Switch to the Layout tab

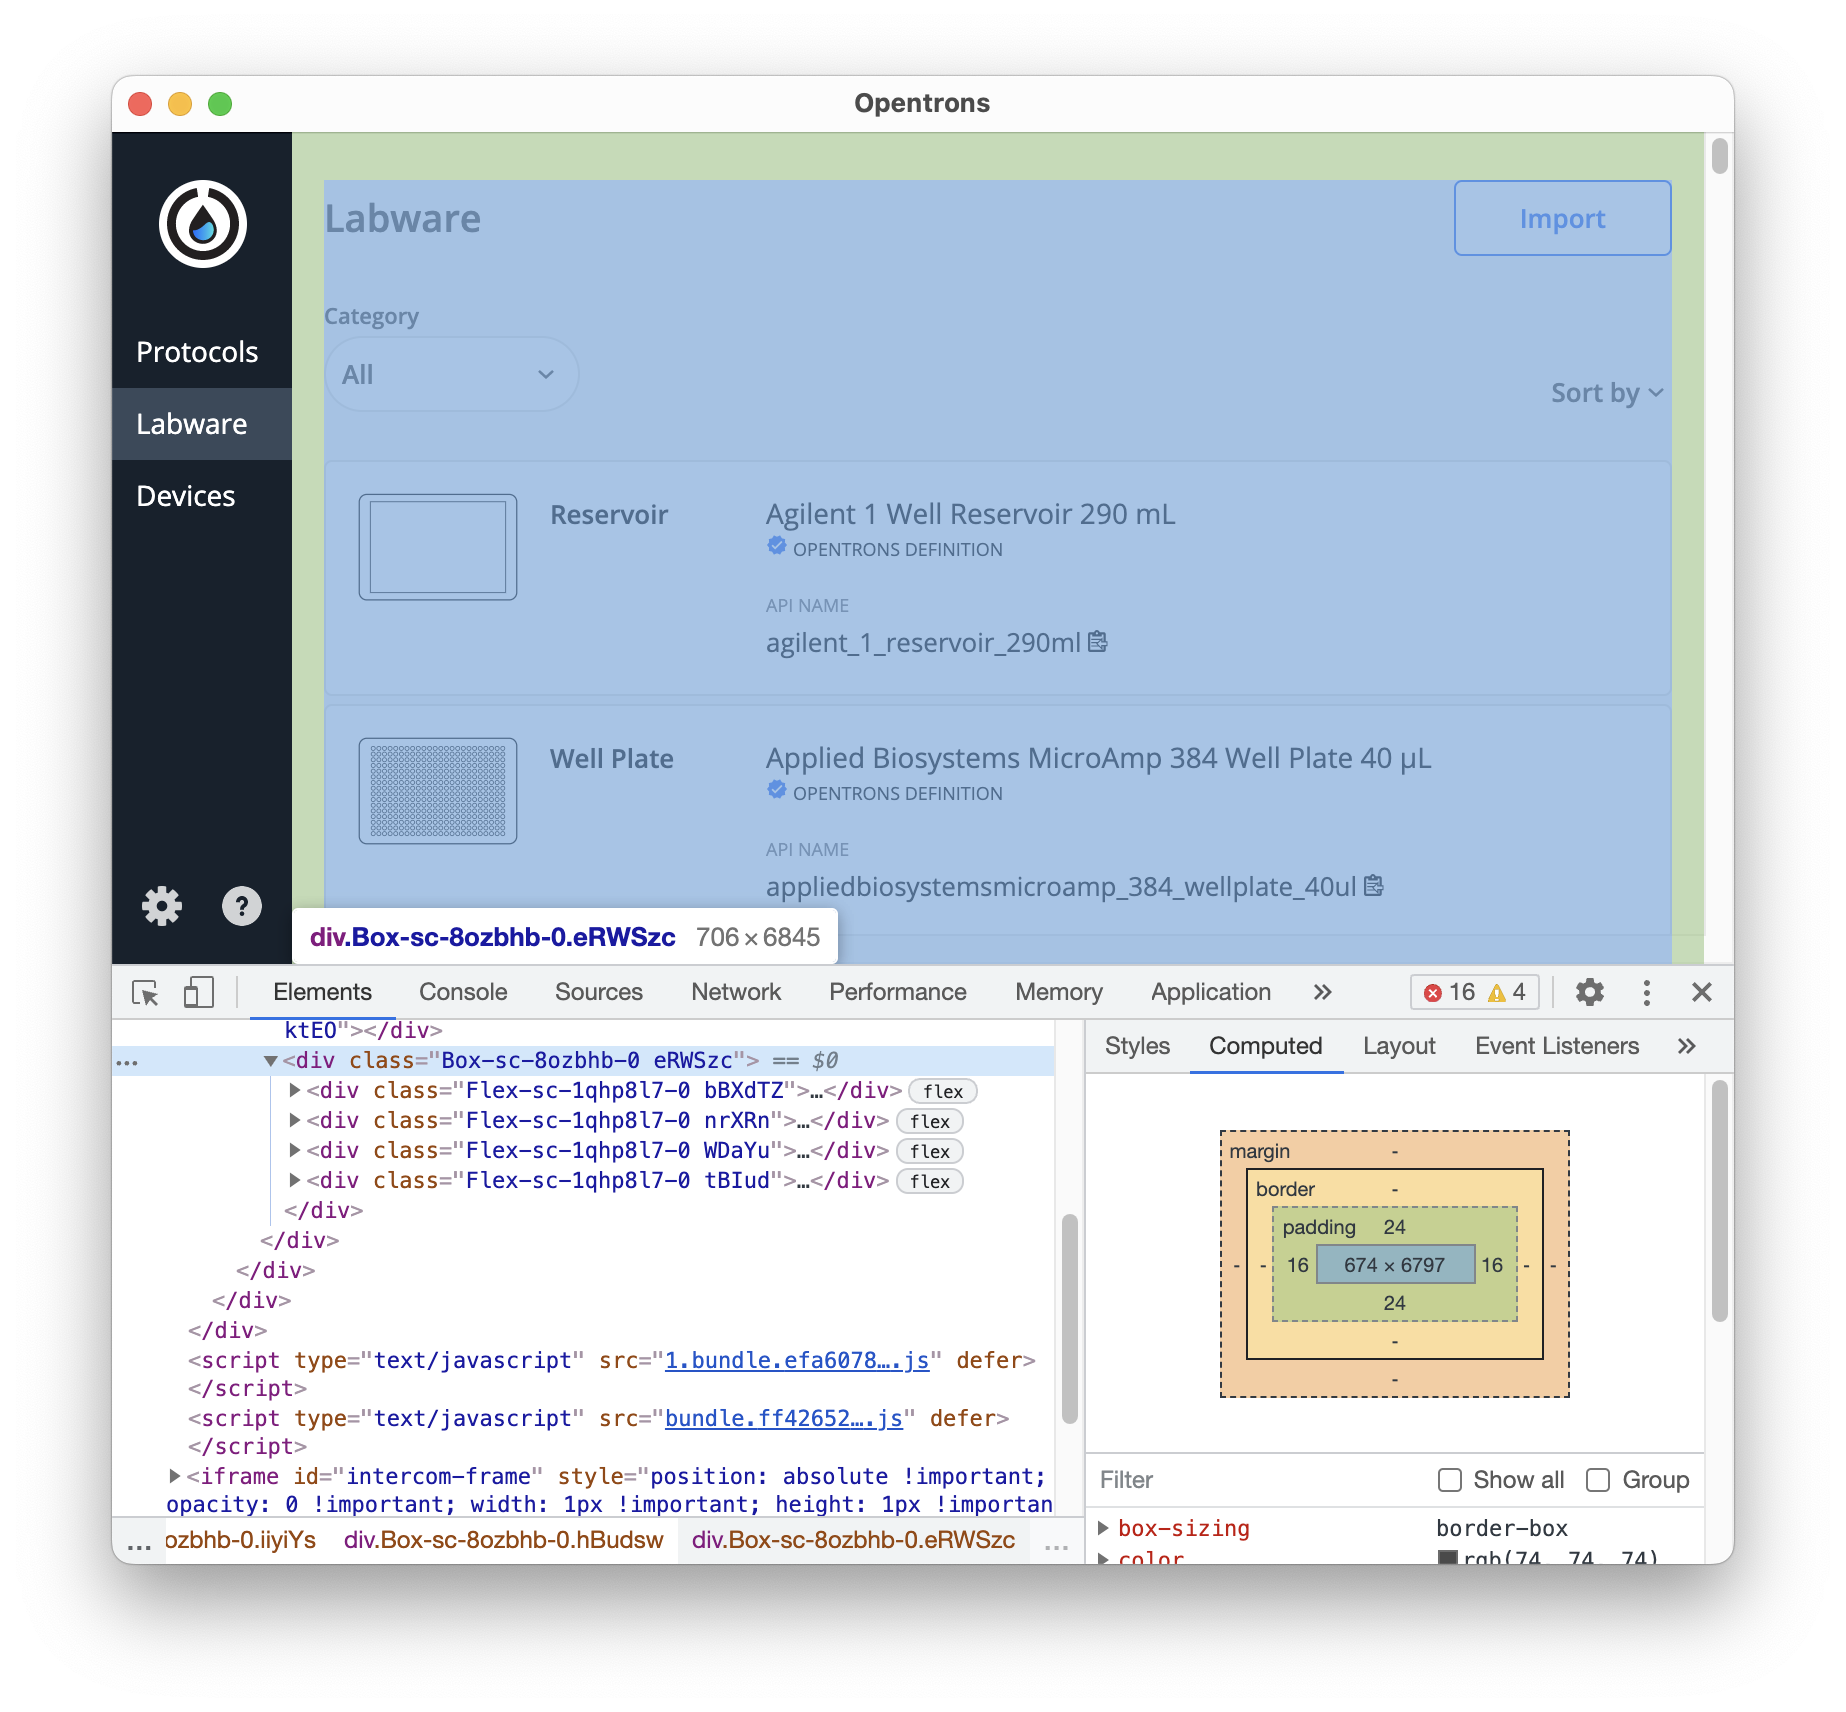pyautogui.click(x=1399, y=1046)
